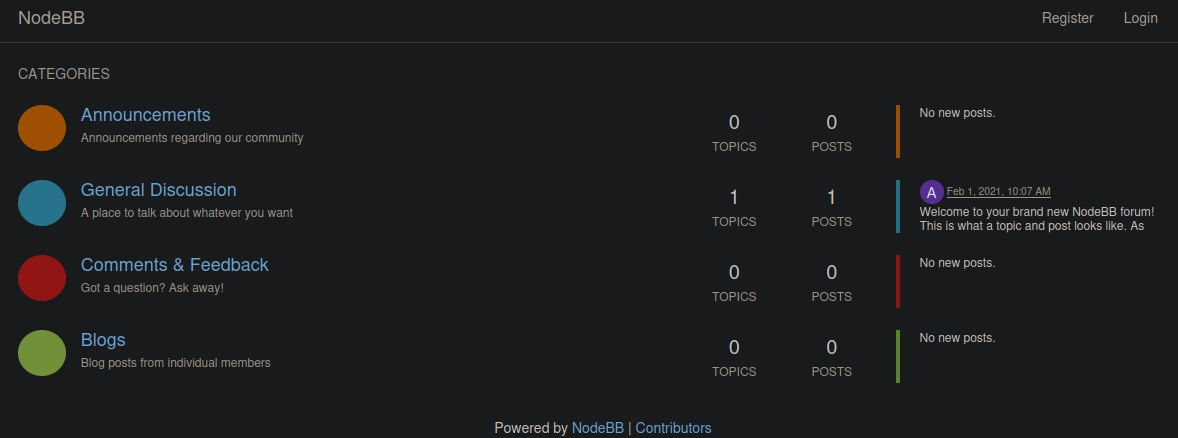Open the 'Welcome to your brand new NodeBB' post preview
Image resolution: width=1178 pixels, height=438 pixels.
pos(1036,219)
